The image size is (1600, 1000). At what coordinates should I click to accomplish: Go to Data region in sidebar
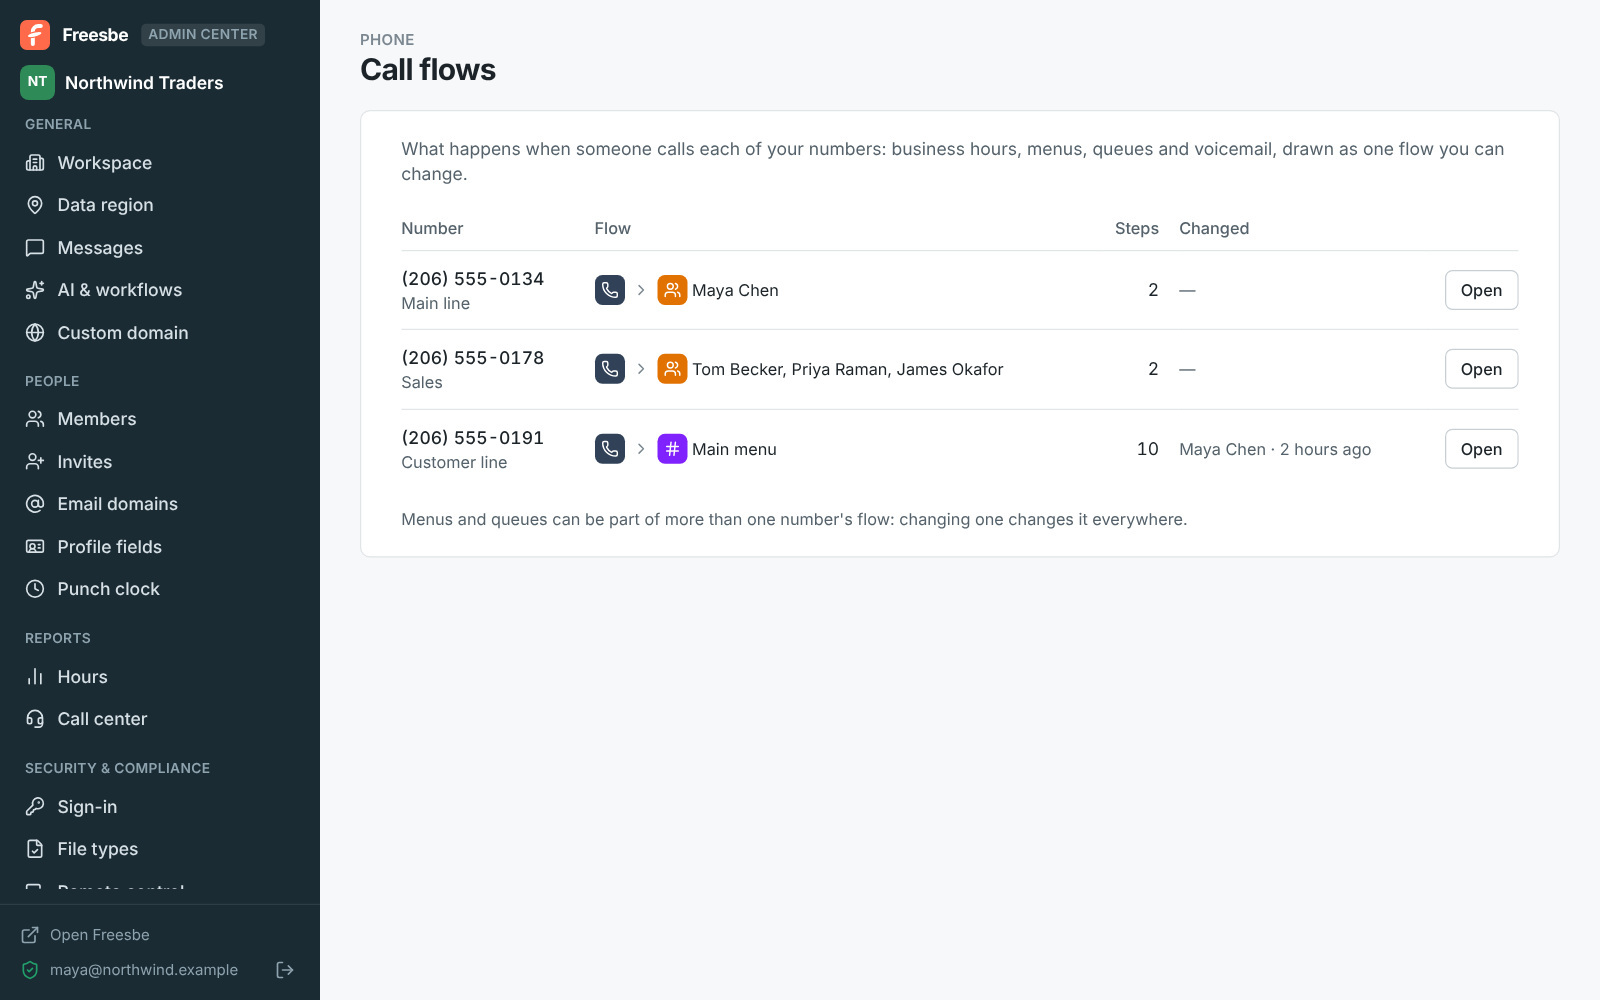click(x=160, y=205)
